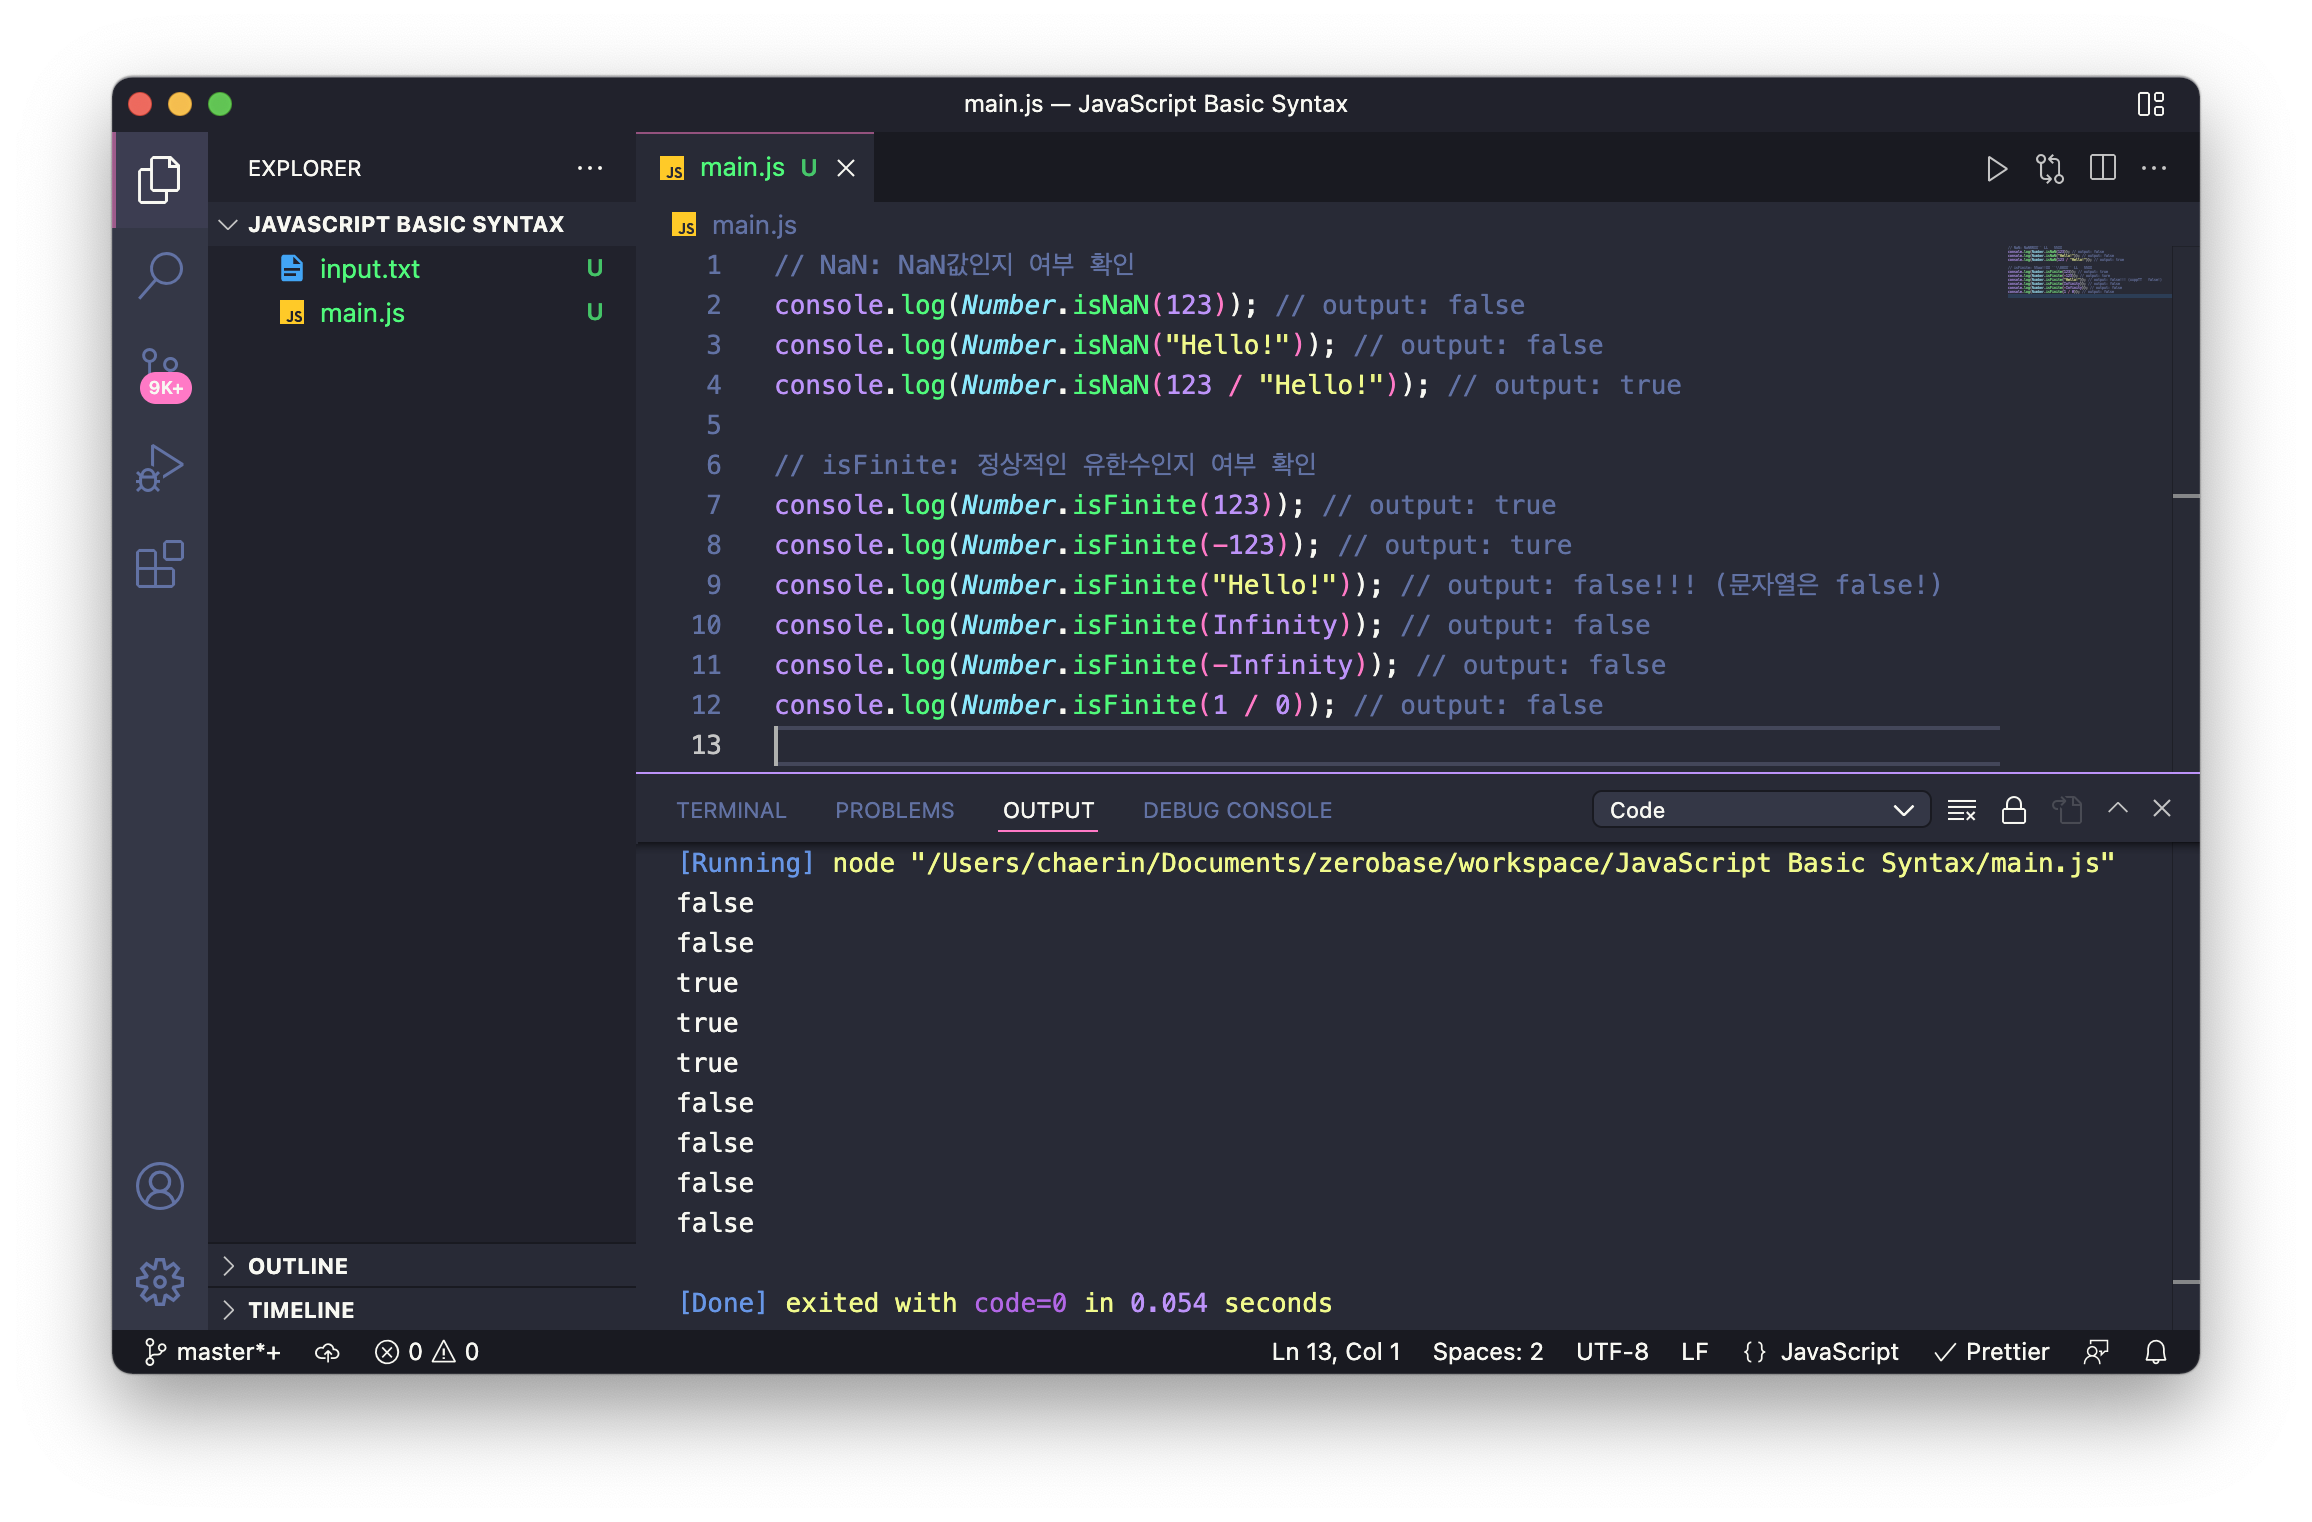
Task: Expand the OUTLINE section
Action: click(298, 1266)
